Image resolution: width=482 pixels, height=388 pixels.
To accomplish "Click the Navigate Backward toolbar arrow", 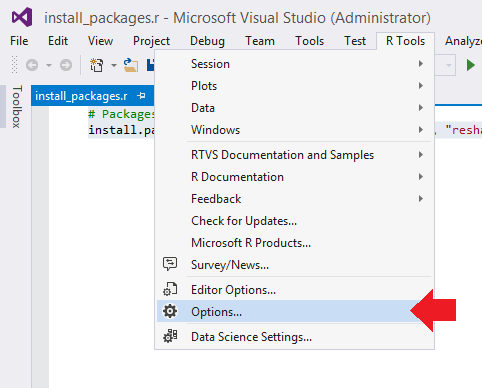I will tap(32, 65).
